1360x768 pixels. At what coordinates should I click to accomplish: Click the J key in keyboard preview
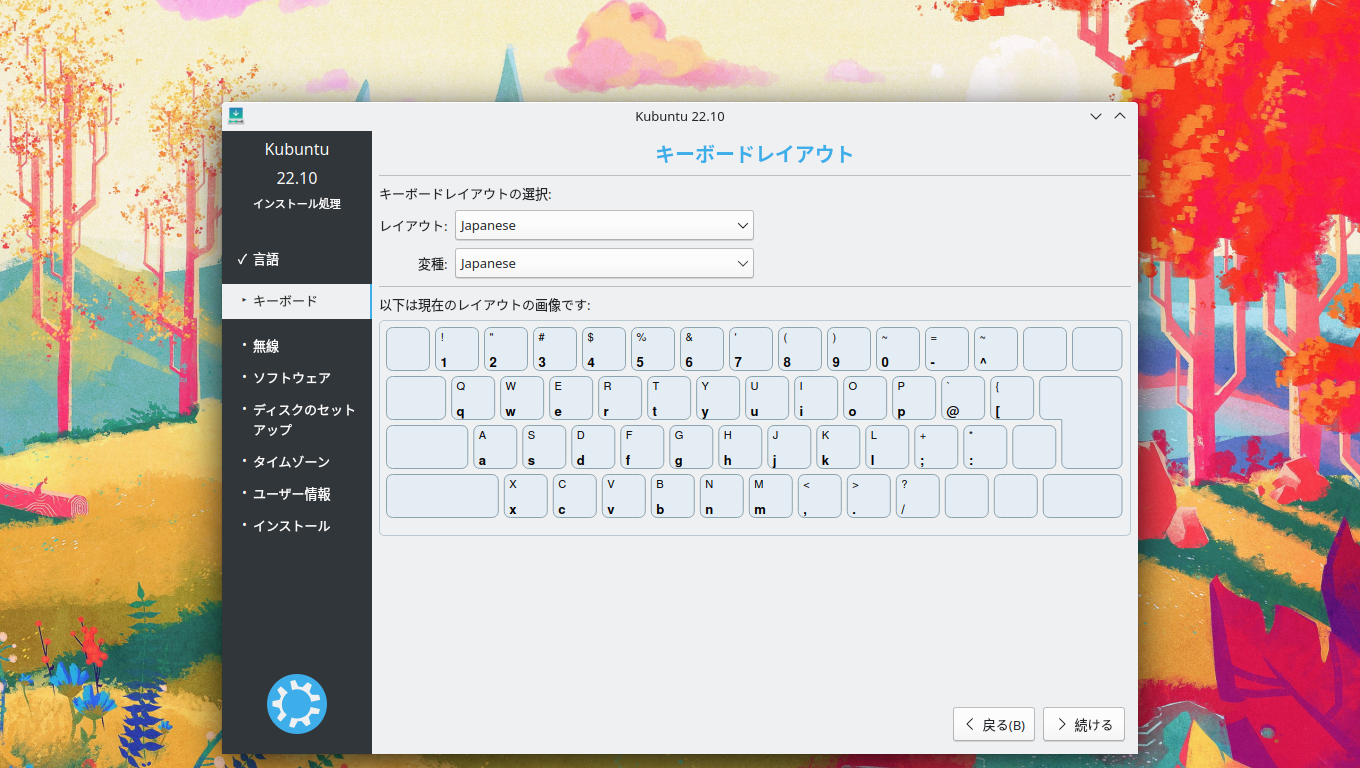(x=789, y=447)
